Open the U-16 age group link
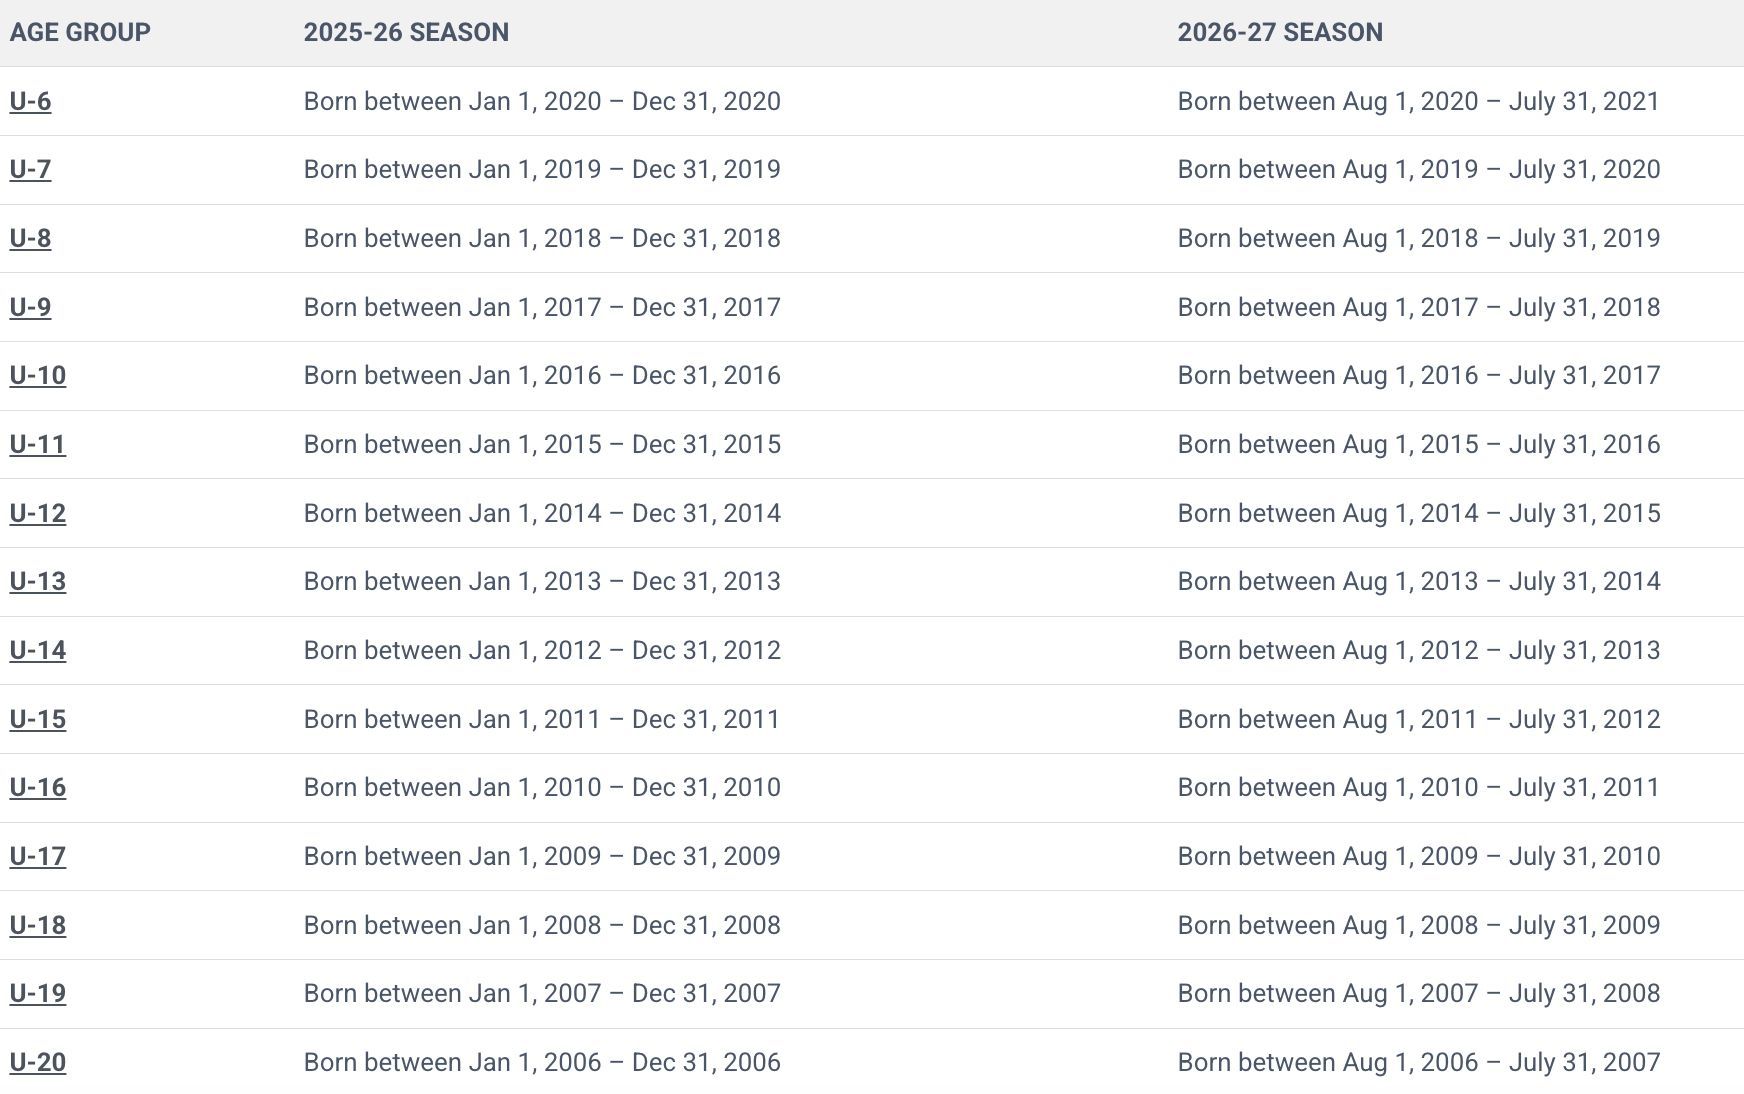 point(38,787)
